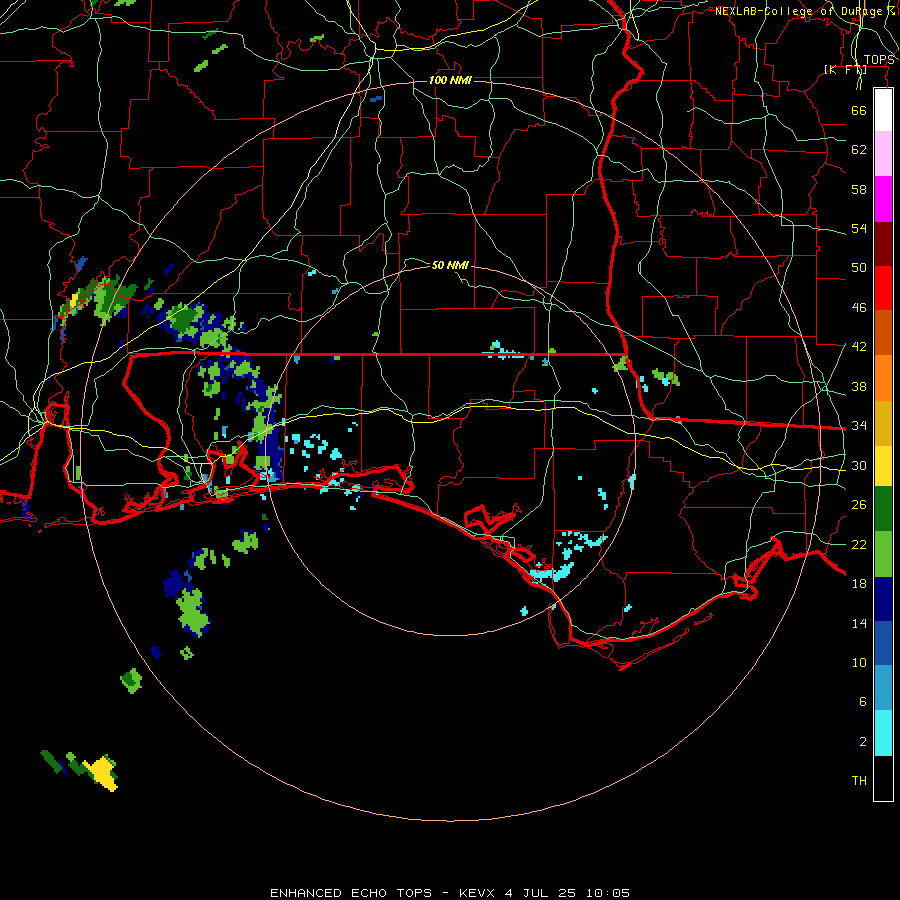Viewport: 900px width, 900px height.
Task: Click the navy blue legend swatch
Action: pos(883,599)
